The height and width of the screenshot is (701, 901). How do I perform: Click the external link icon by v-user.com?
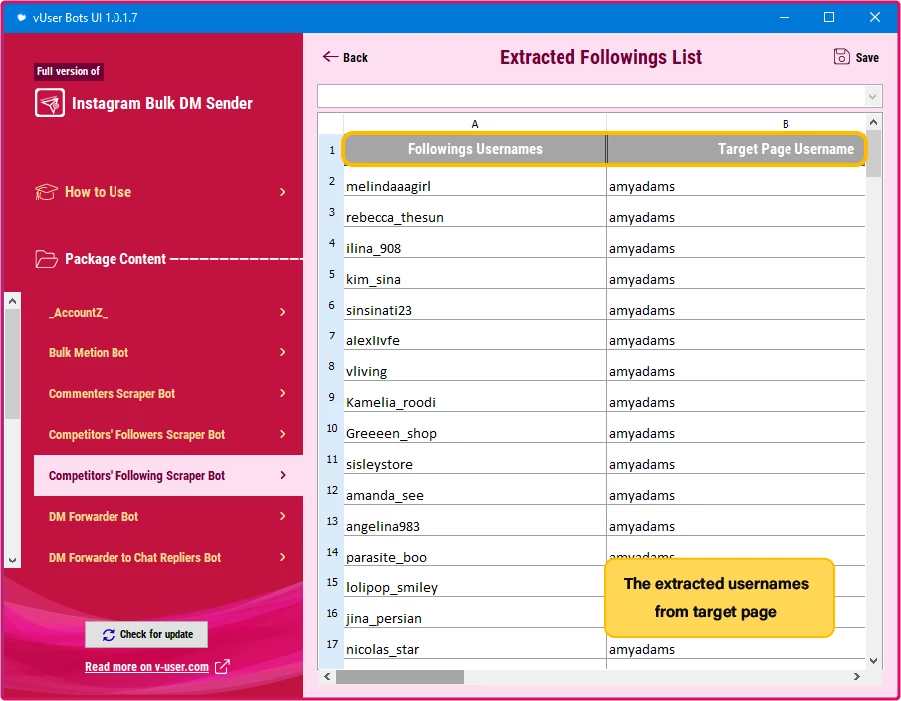222,667
